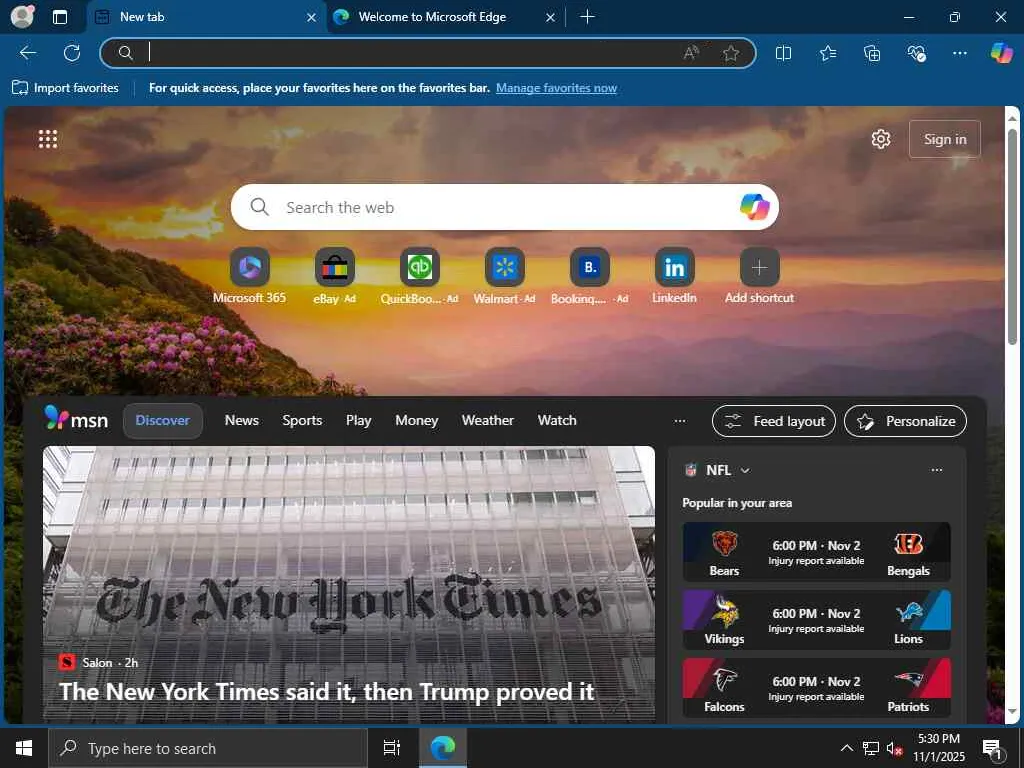Click Search the web input box

pos(504,207)
